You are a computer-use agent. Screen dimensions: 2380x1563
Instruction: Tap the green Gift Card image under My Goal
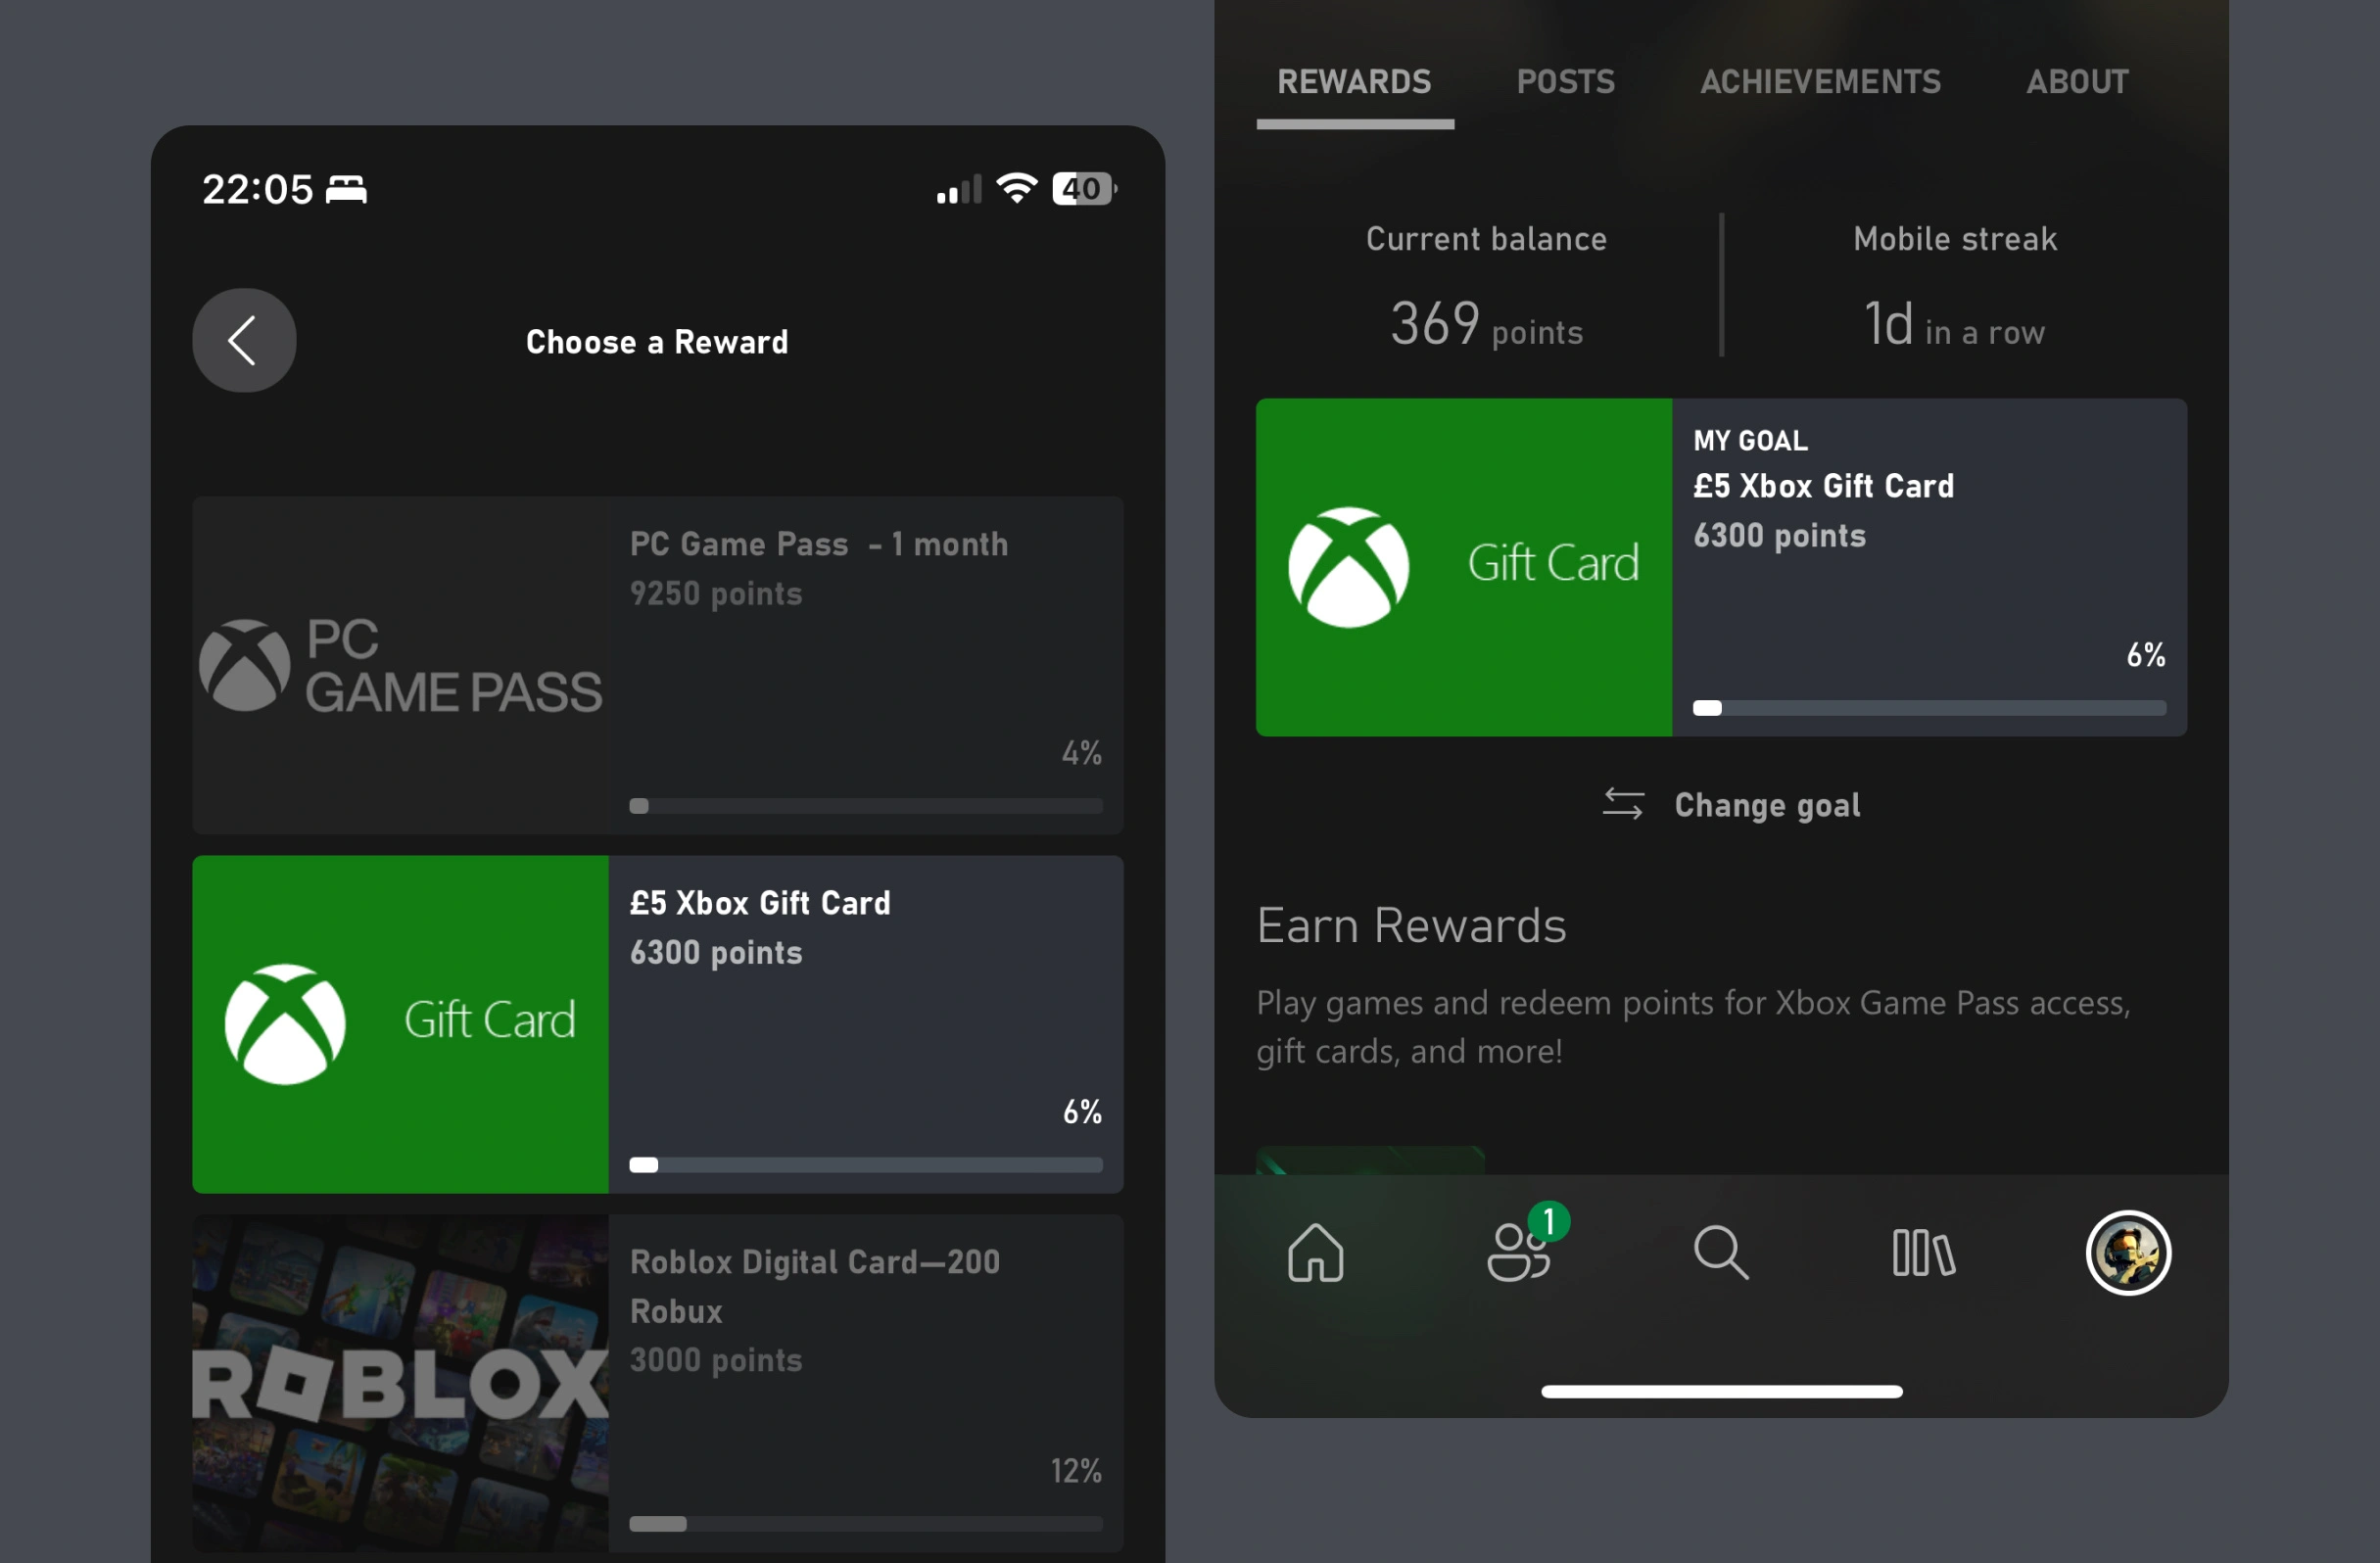click(x=1464, y=567)
